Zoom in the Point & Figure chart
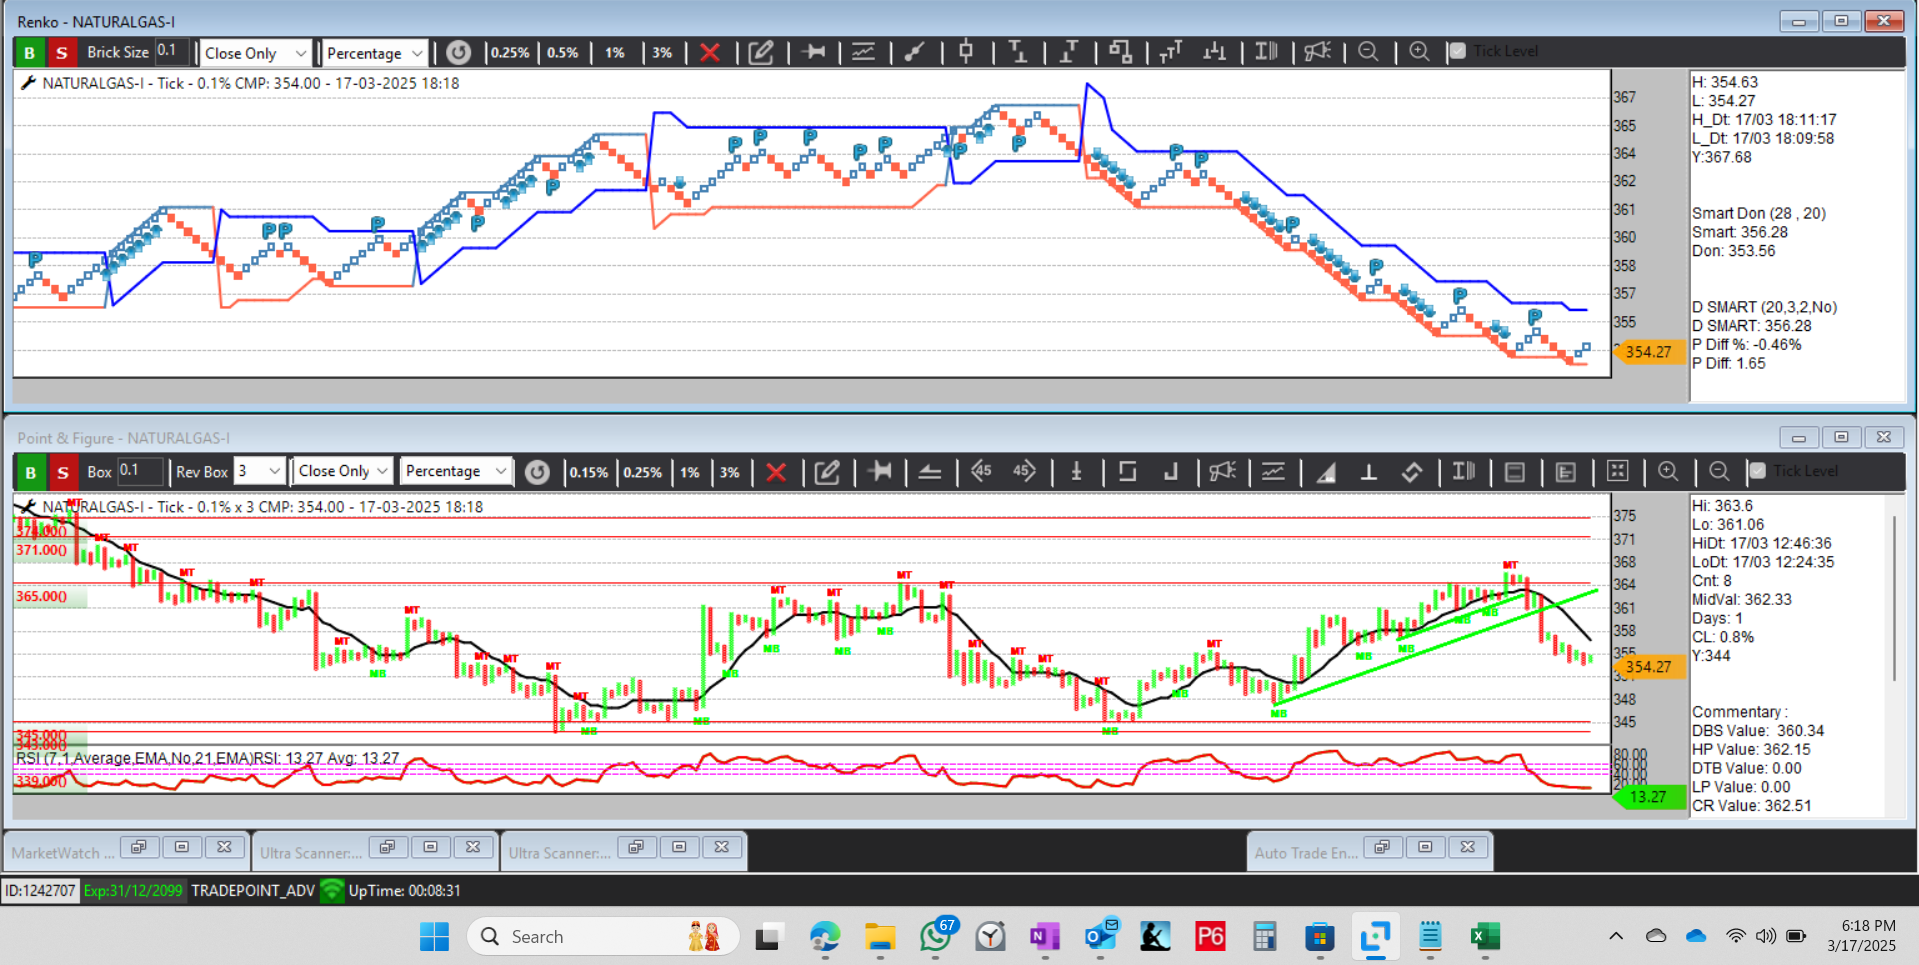1919x965 pixels. pyautogui.click(x=1668, y=471)
